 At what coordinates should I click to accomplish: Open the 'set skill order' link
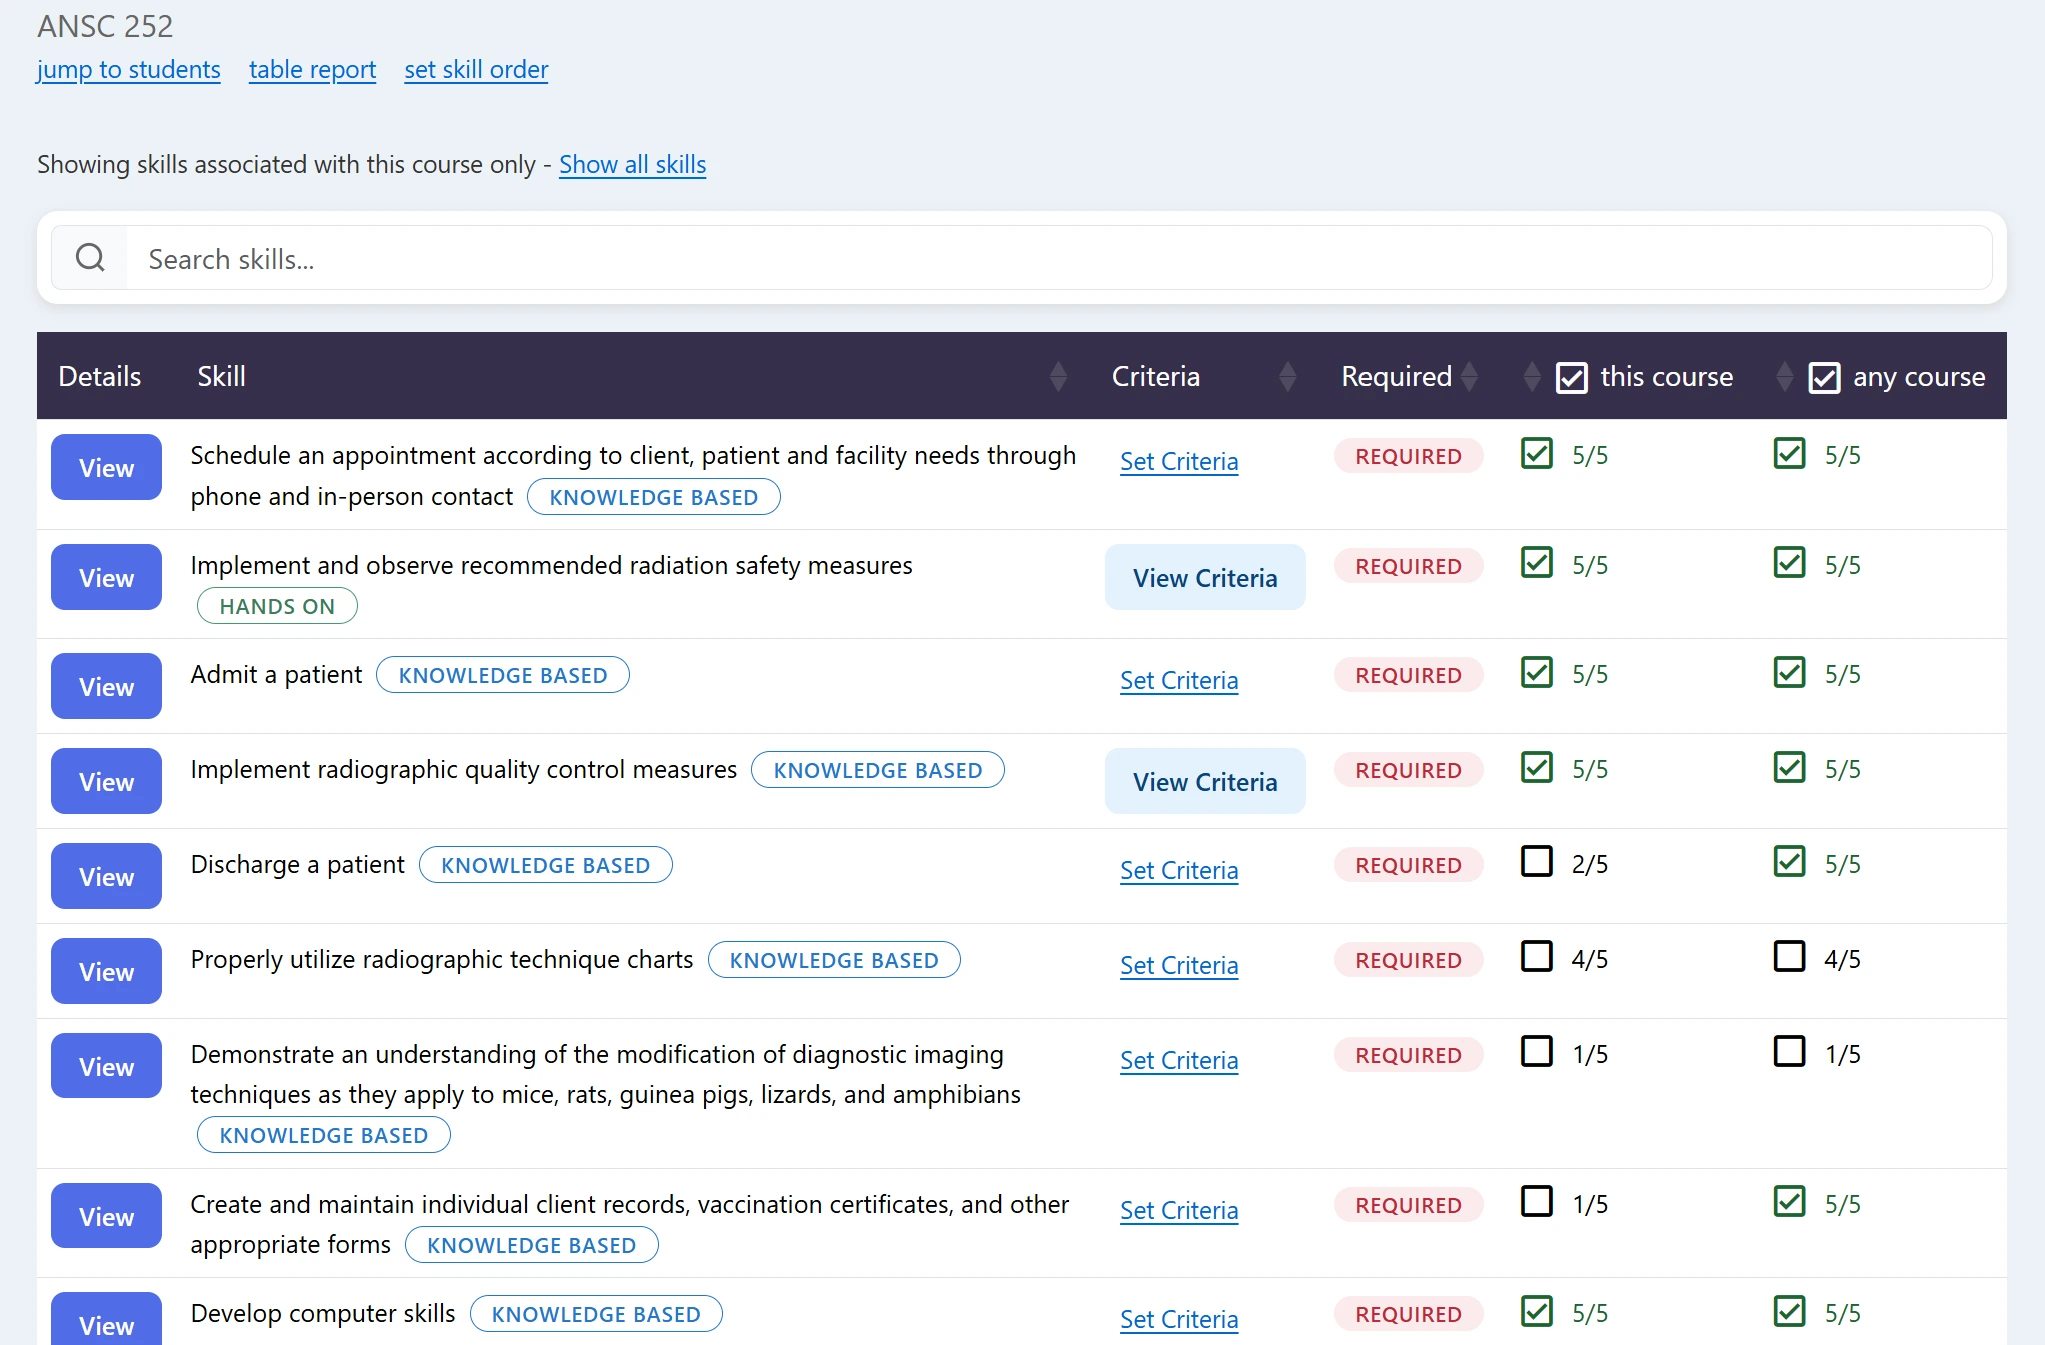[x=476, y=69]
